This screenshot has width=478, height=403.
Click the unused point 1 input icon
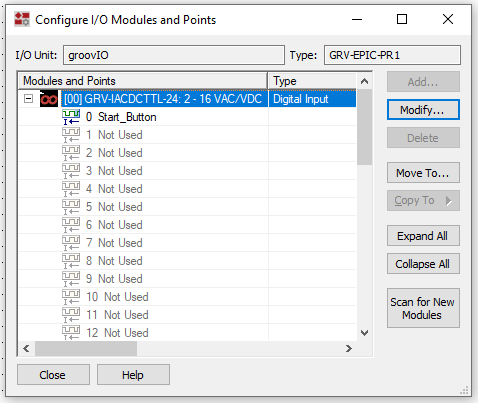tap(71, 135)
